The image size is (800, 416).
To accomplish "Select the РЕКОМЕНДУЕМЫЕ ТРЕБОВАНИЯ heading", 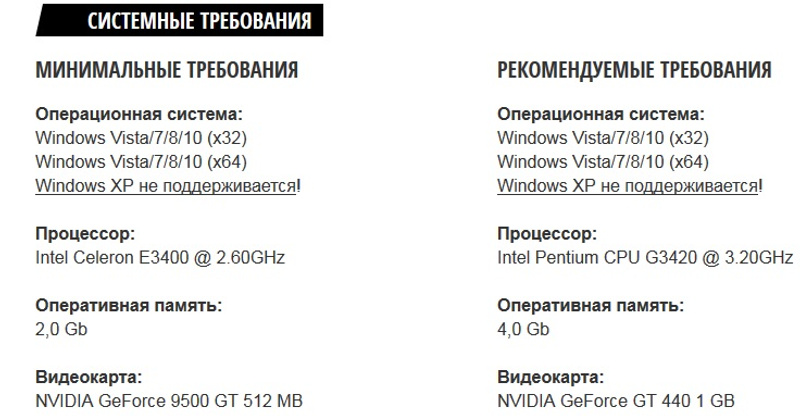I will [x=634, y=71].
